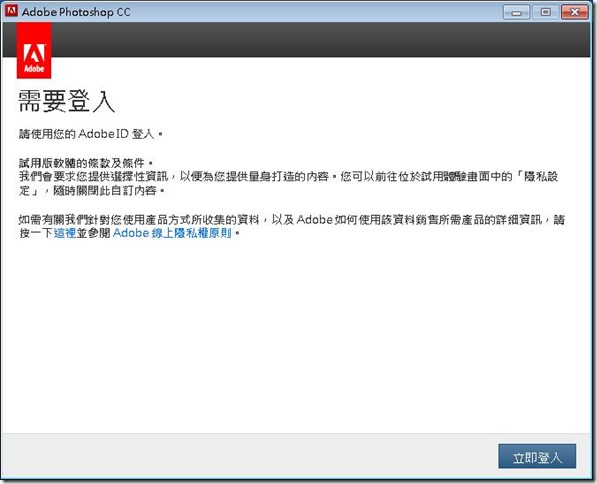This screenshot has width=597, height=484.
Task: Click the 試用版軟體的條款及條件 line
Action: coord(86,163)
